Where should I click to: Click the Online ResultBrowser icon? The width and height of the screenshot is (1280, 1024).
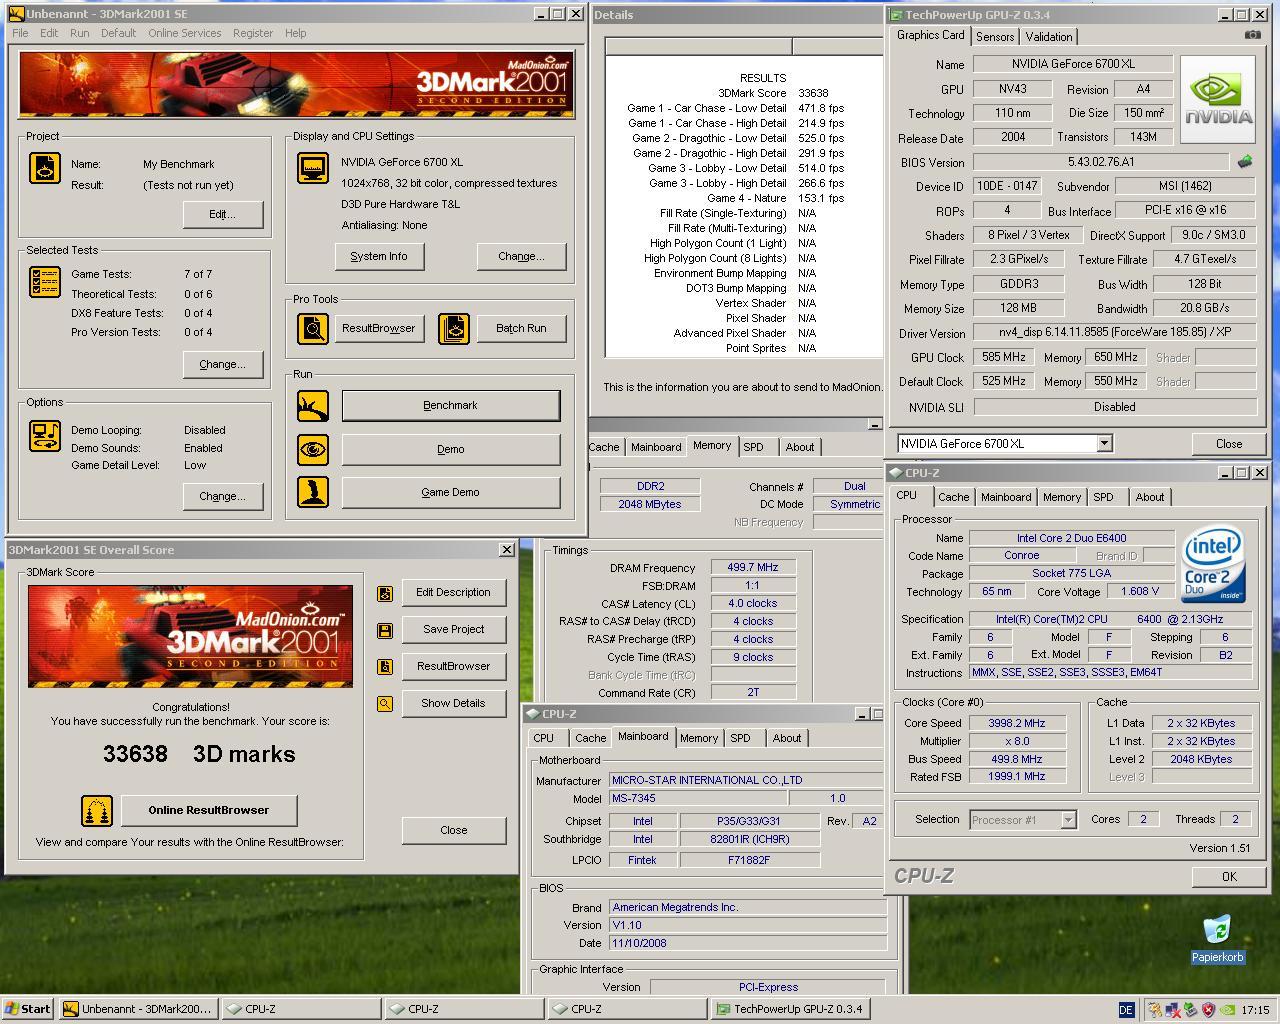point(97,810)
